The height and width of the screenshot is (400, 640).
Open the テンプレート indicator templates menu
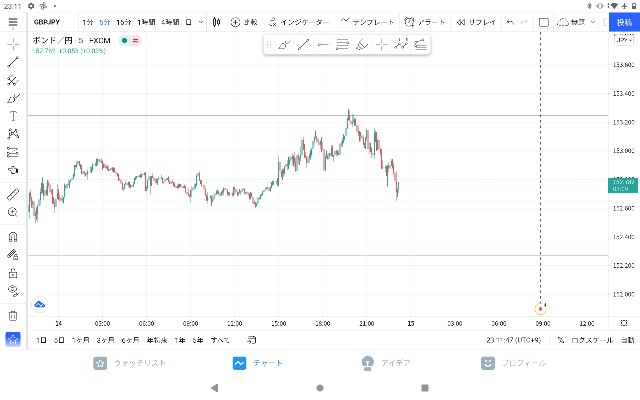click(367, 22)
